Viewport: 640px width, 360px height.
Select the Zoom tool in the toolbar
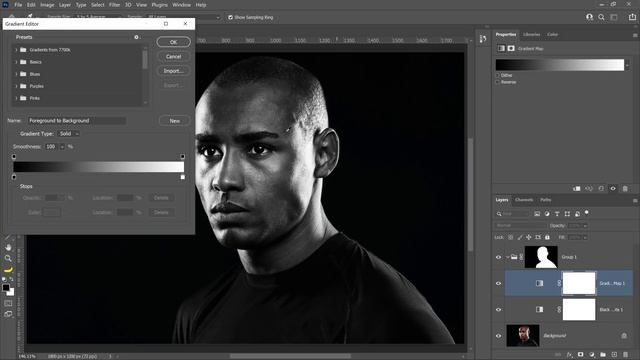pos(8,258)
